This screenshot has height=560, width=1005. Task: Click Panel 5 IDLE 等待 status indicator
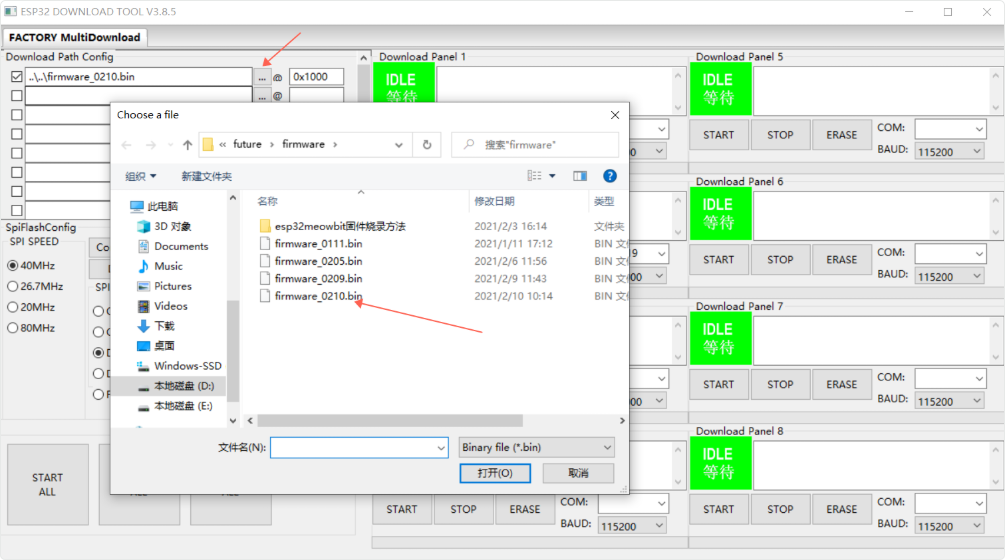720,88
